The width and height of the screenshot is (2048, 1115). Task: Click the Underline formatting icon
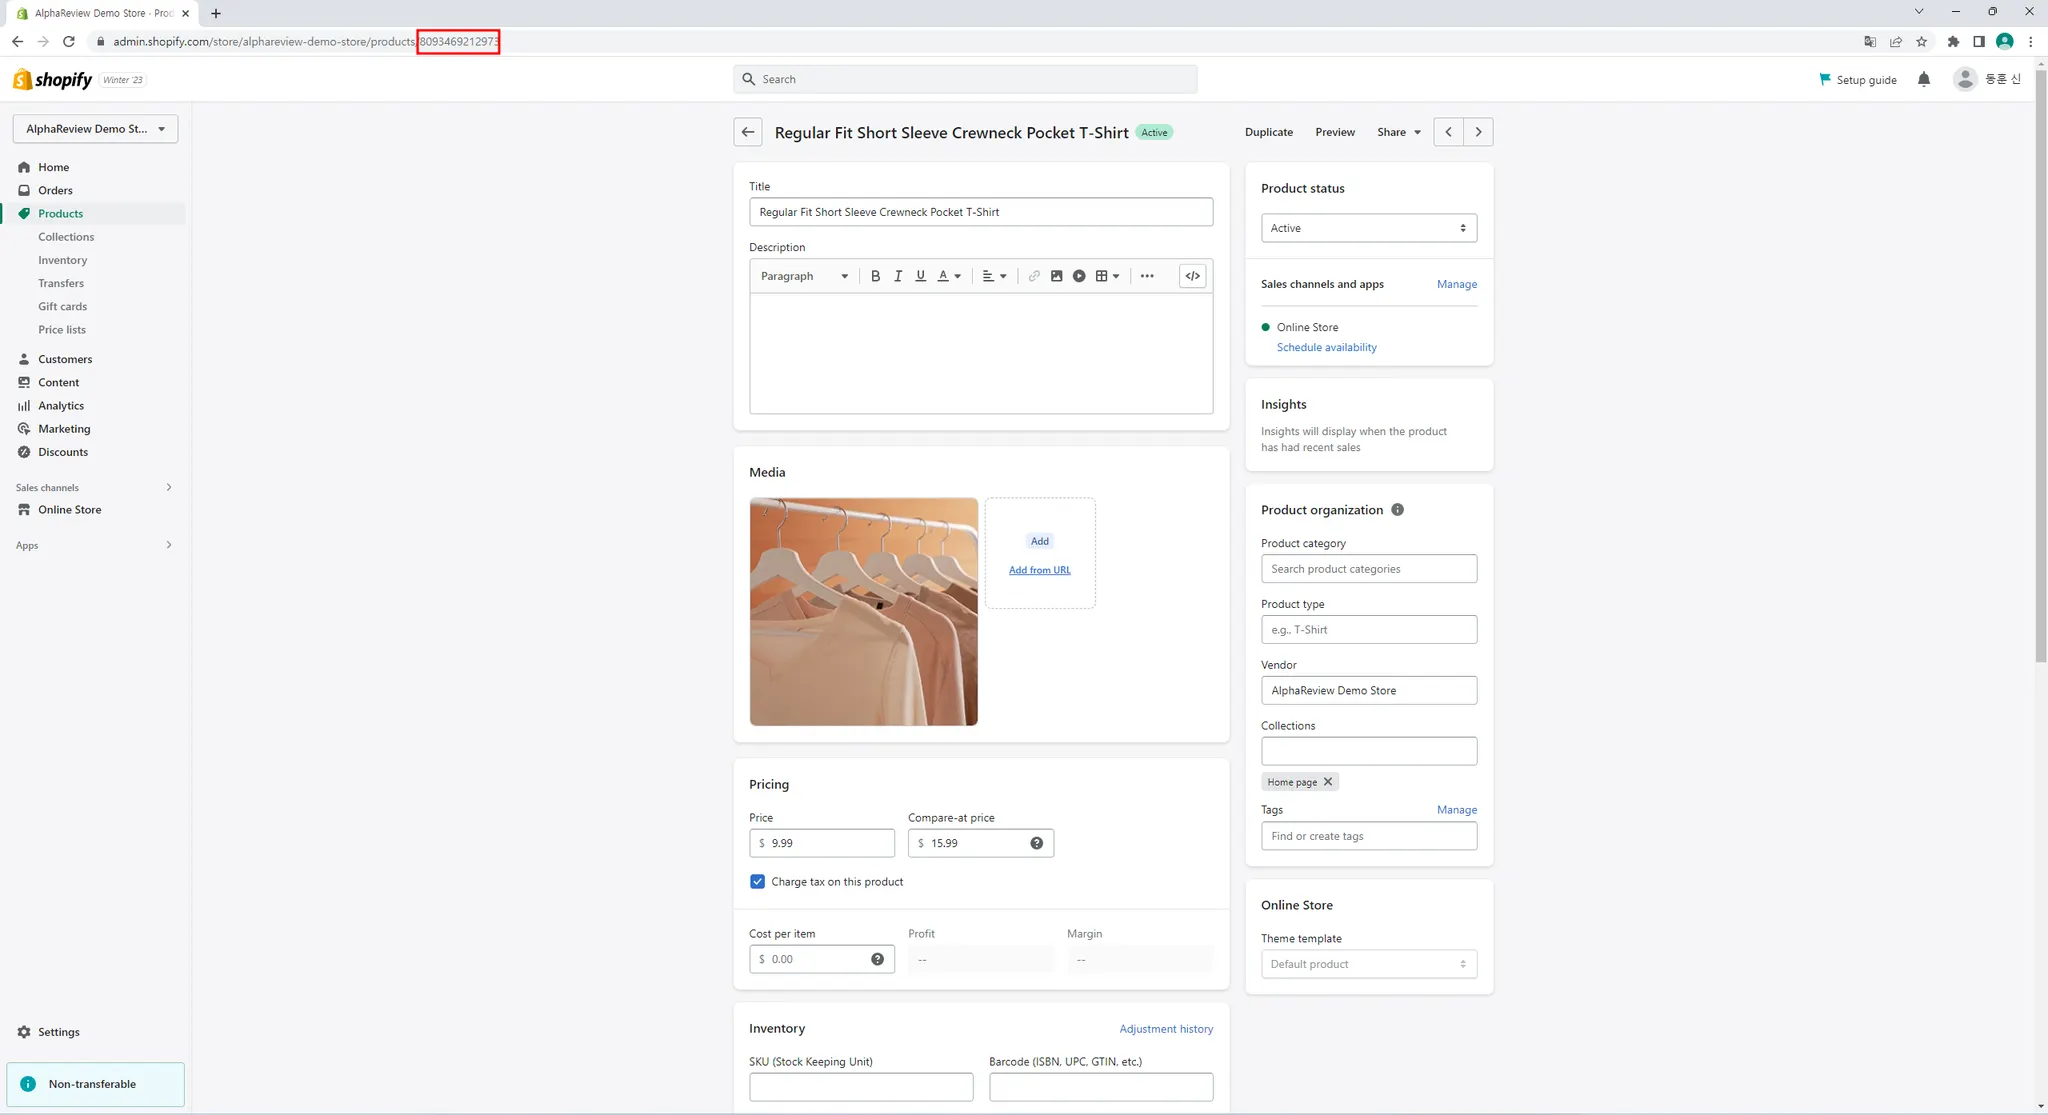coord(921,276)
